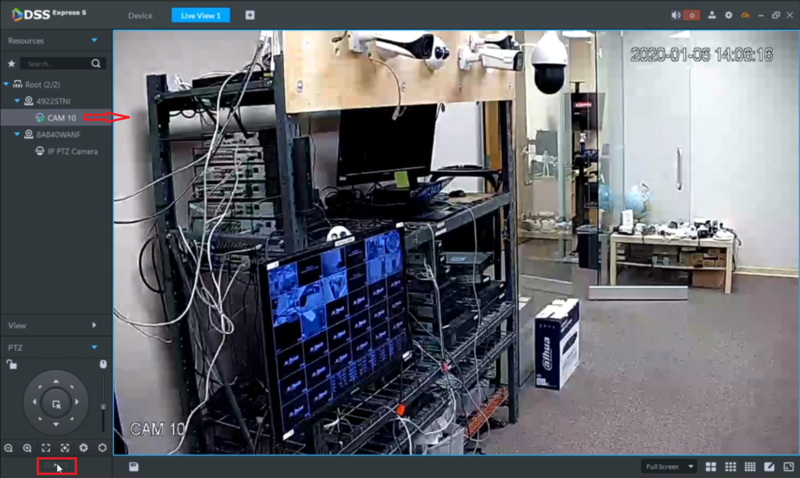Click the save view disk icon
Image resolution: width=800 pixels, height=478 pixels.
134,466
